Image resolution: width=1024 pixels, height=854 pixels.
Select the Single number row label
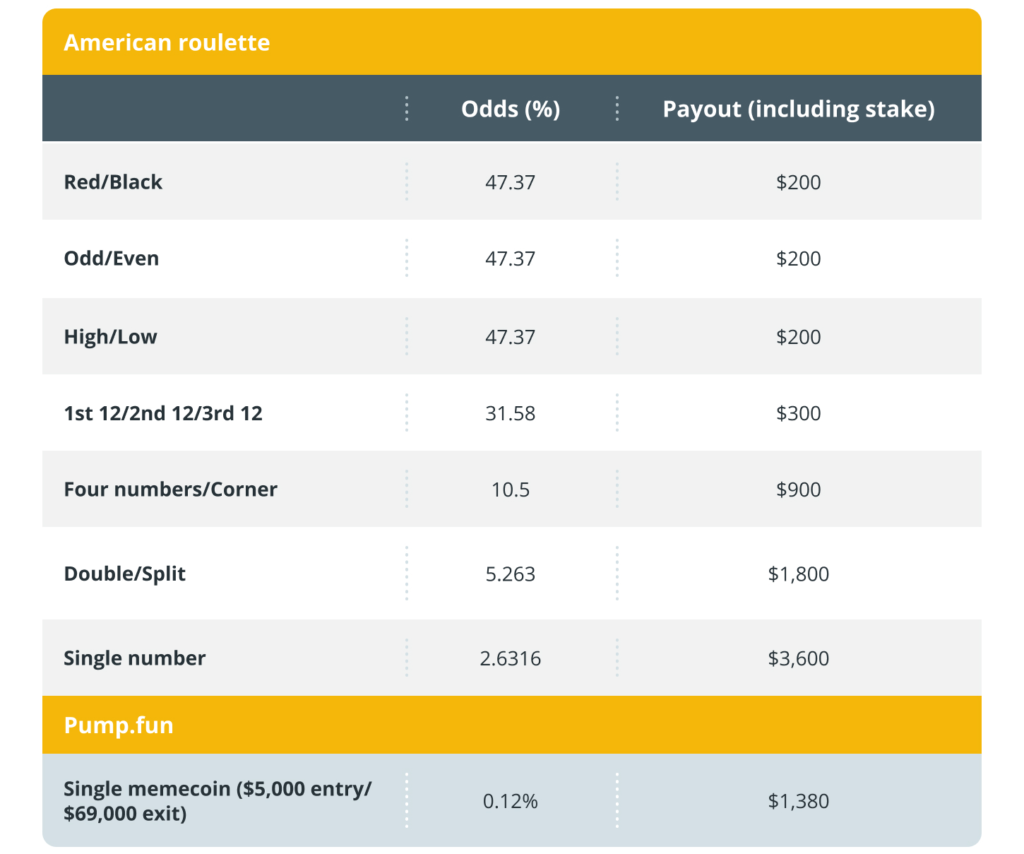tap(134, 658)
